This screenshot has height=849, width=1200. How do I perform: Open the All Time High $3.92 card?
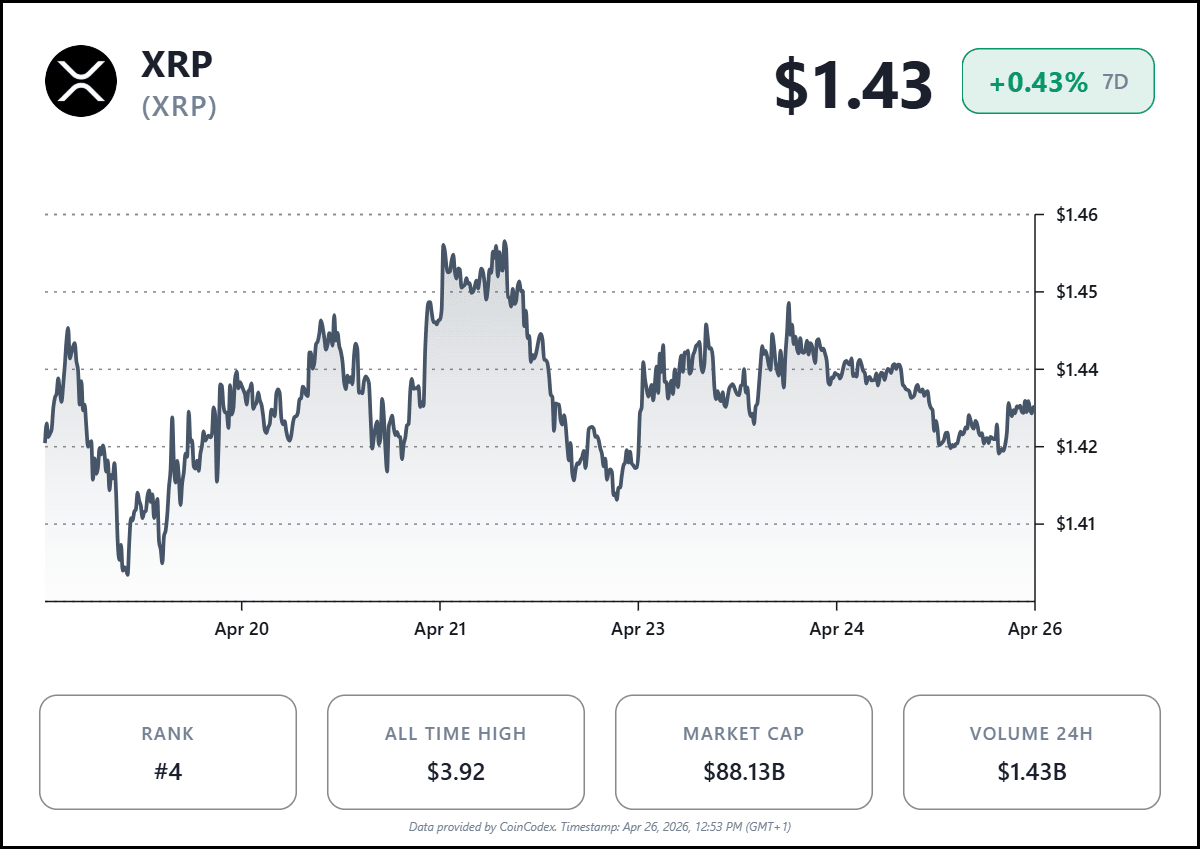[x=456, y=752]
